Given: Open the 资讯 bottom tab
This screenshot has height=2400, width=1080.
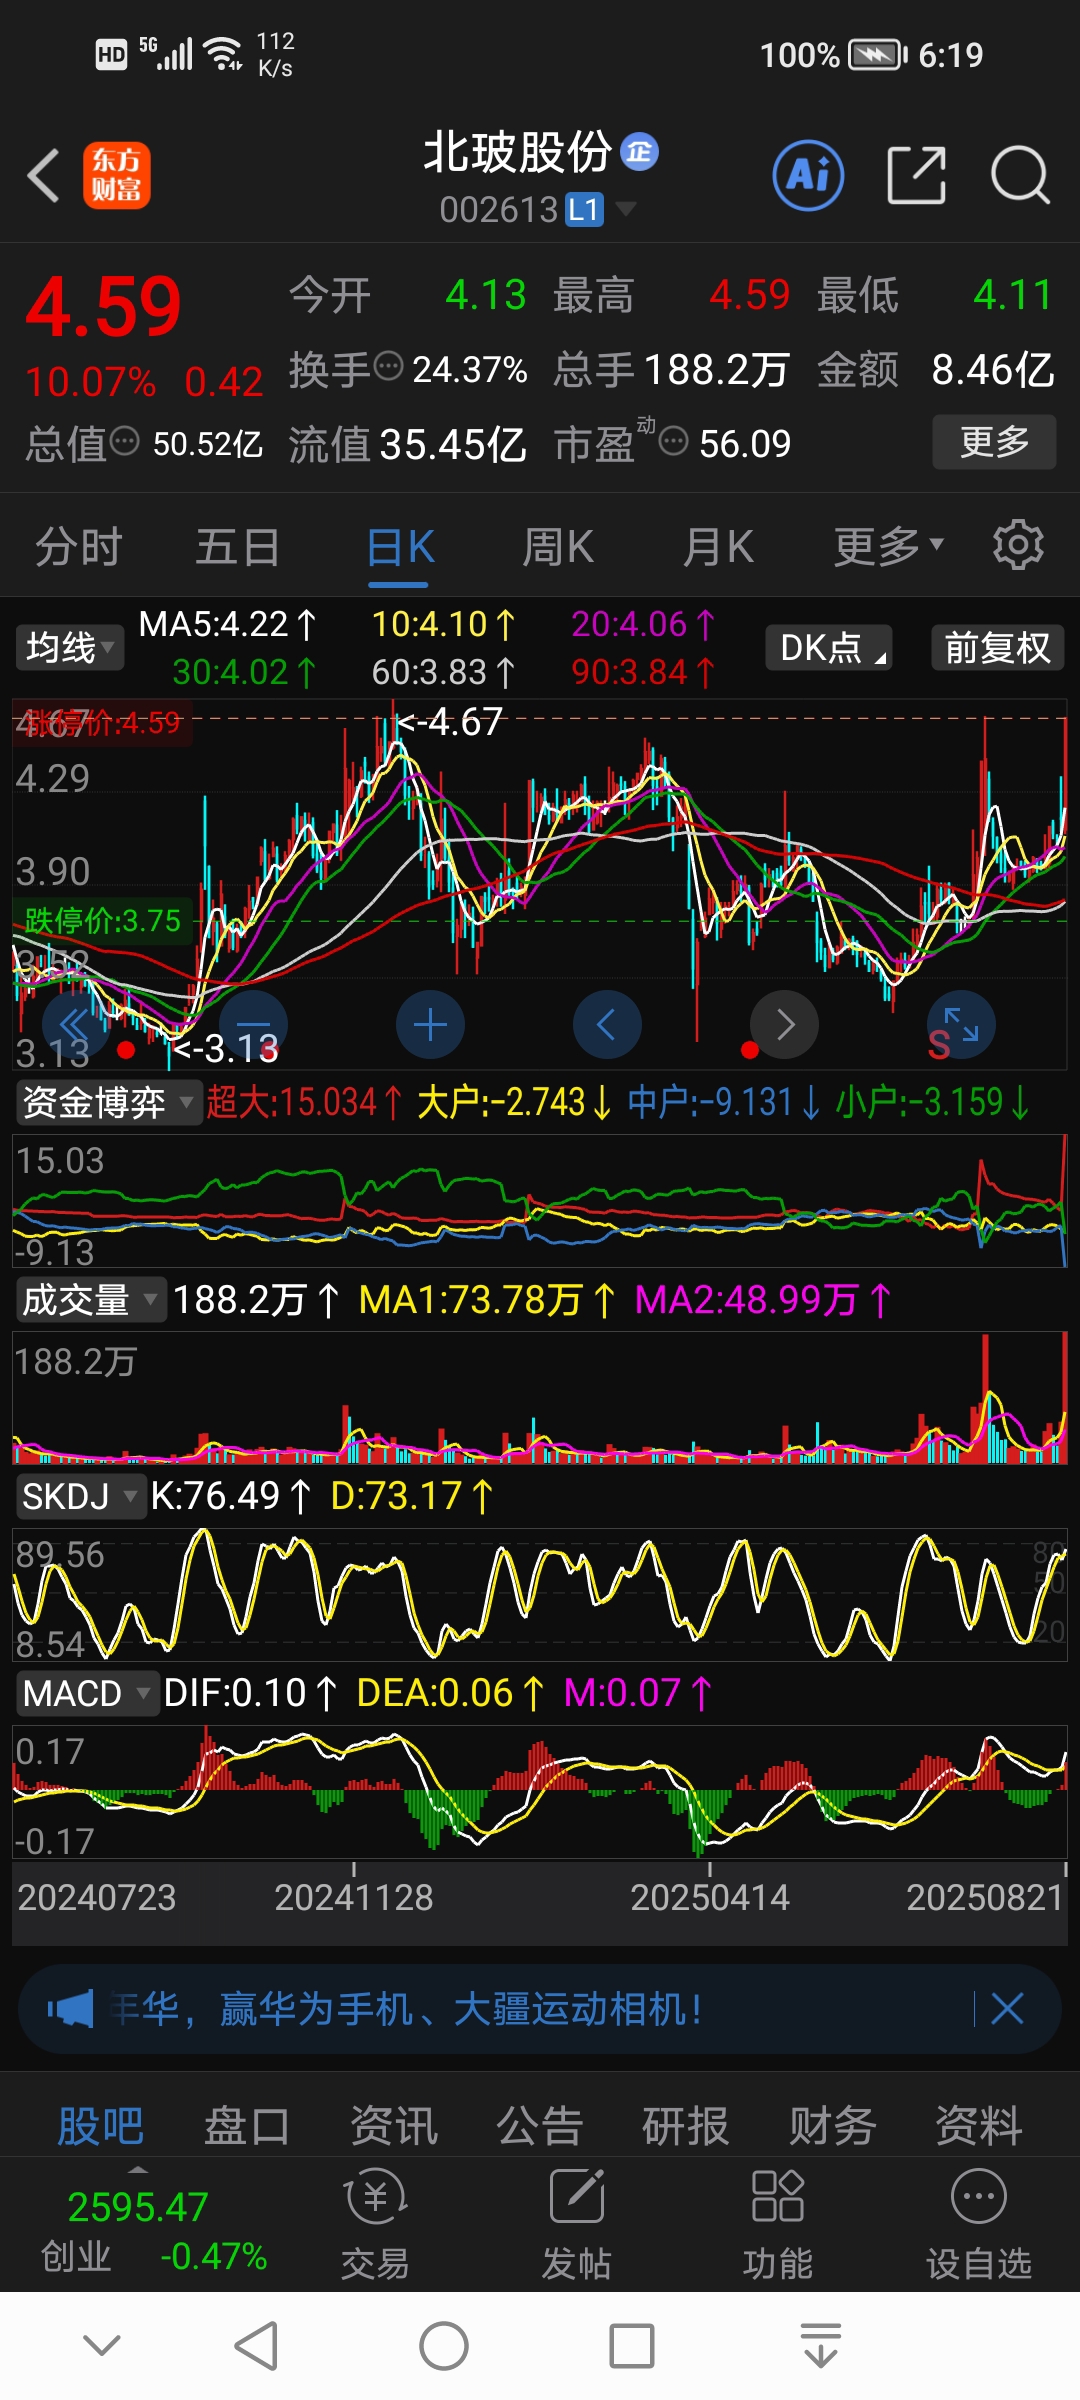Looking at the screenshot, I should [393, 2125].
